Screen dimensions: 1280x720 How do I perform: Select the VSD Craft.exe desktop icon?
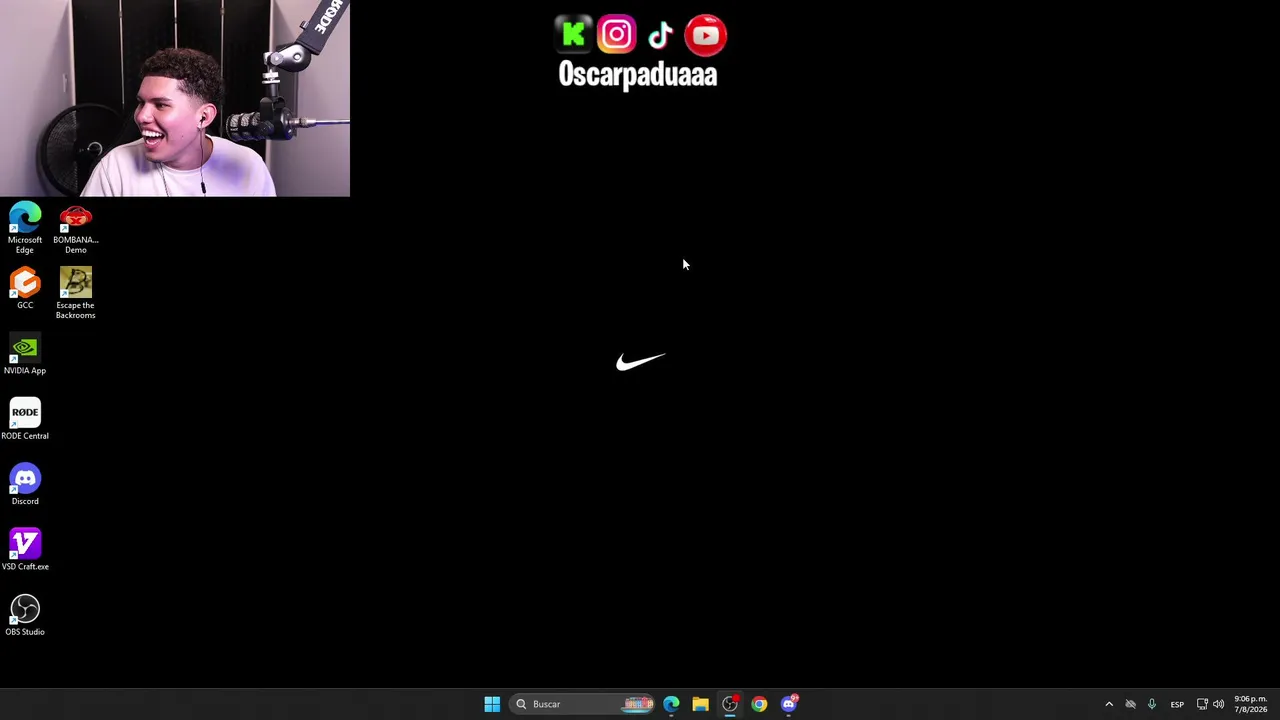25,551
